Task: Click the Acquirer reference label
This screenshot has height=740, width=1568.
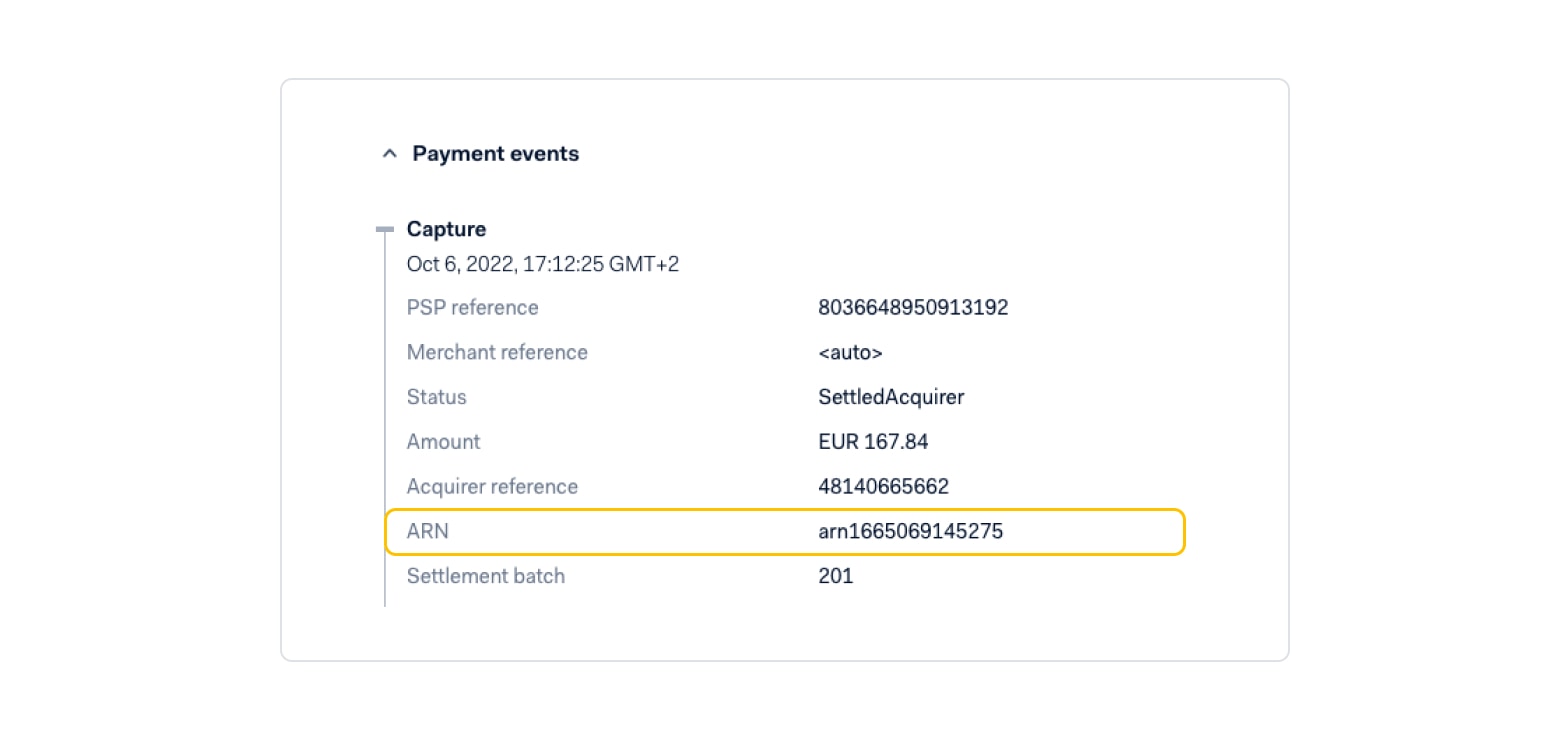Action: click(492, 487)
